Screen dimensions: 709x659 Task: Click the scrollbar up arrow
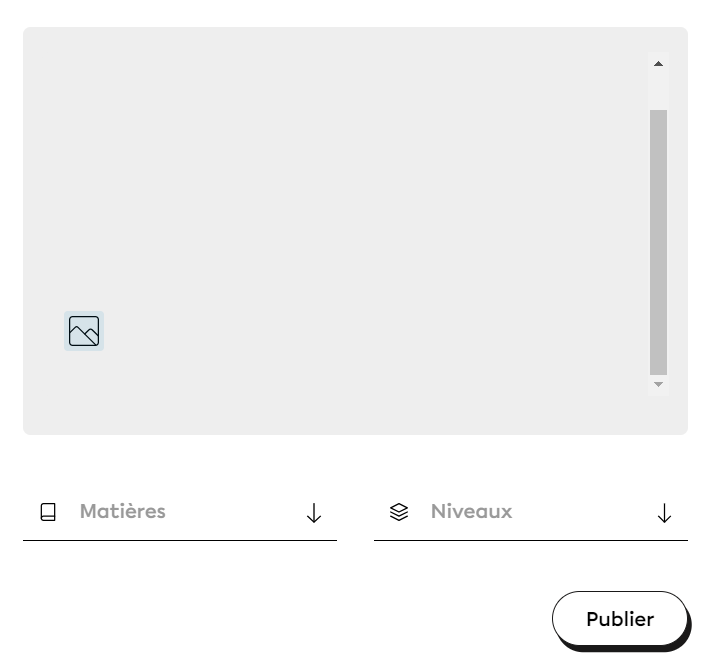pos(658,65)
